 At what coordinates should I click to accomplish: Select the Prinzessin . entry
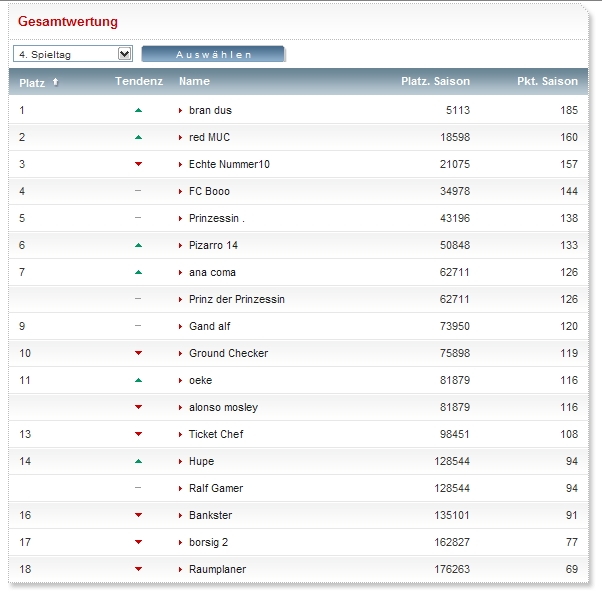(x=216, y=218)
